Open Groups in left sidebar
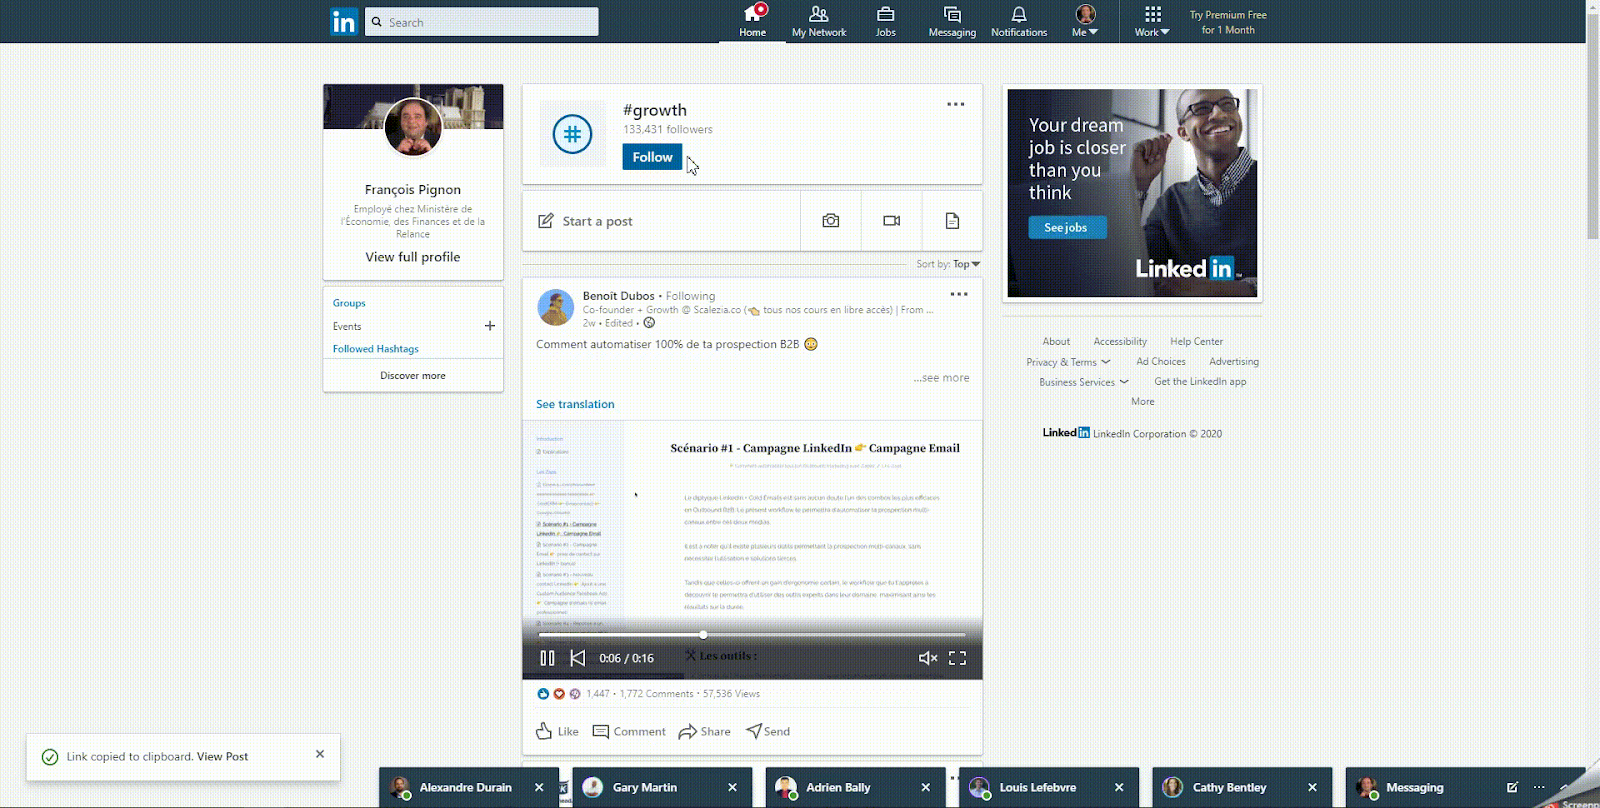This screenshot has width=1600, height=808. [x=349, y=303]
